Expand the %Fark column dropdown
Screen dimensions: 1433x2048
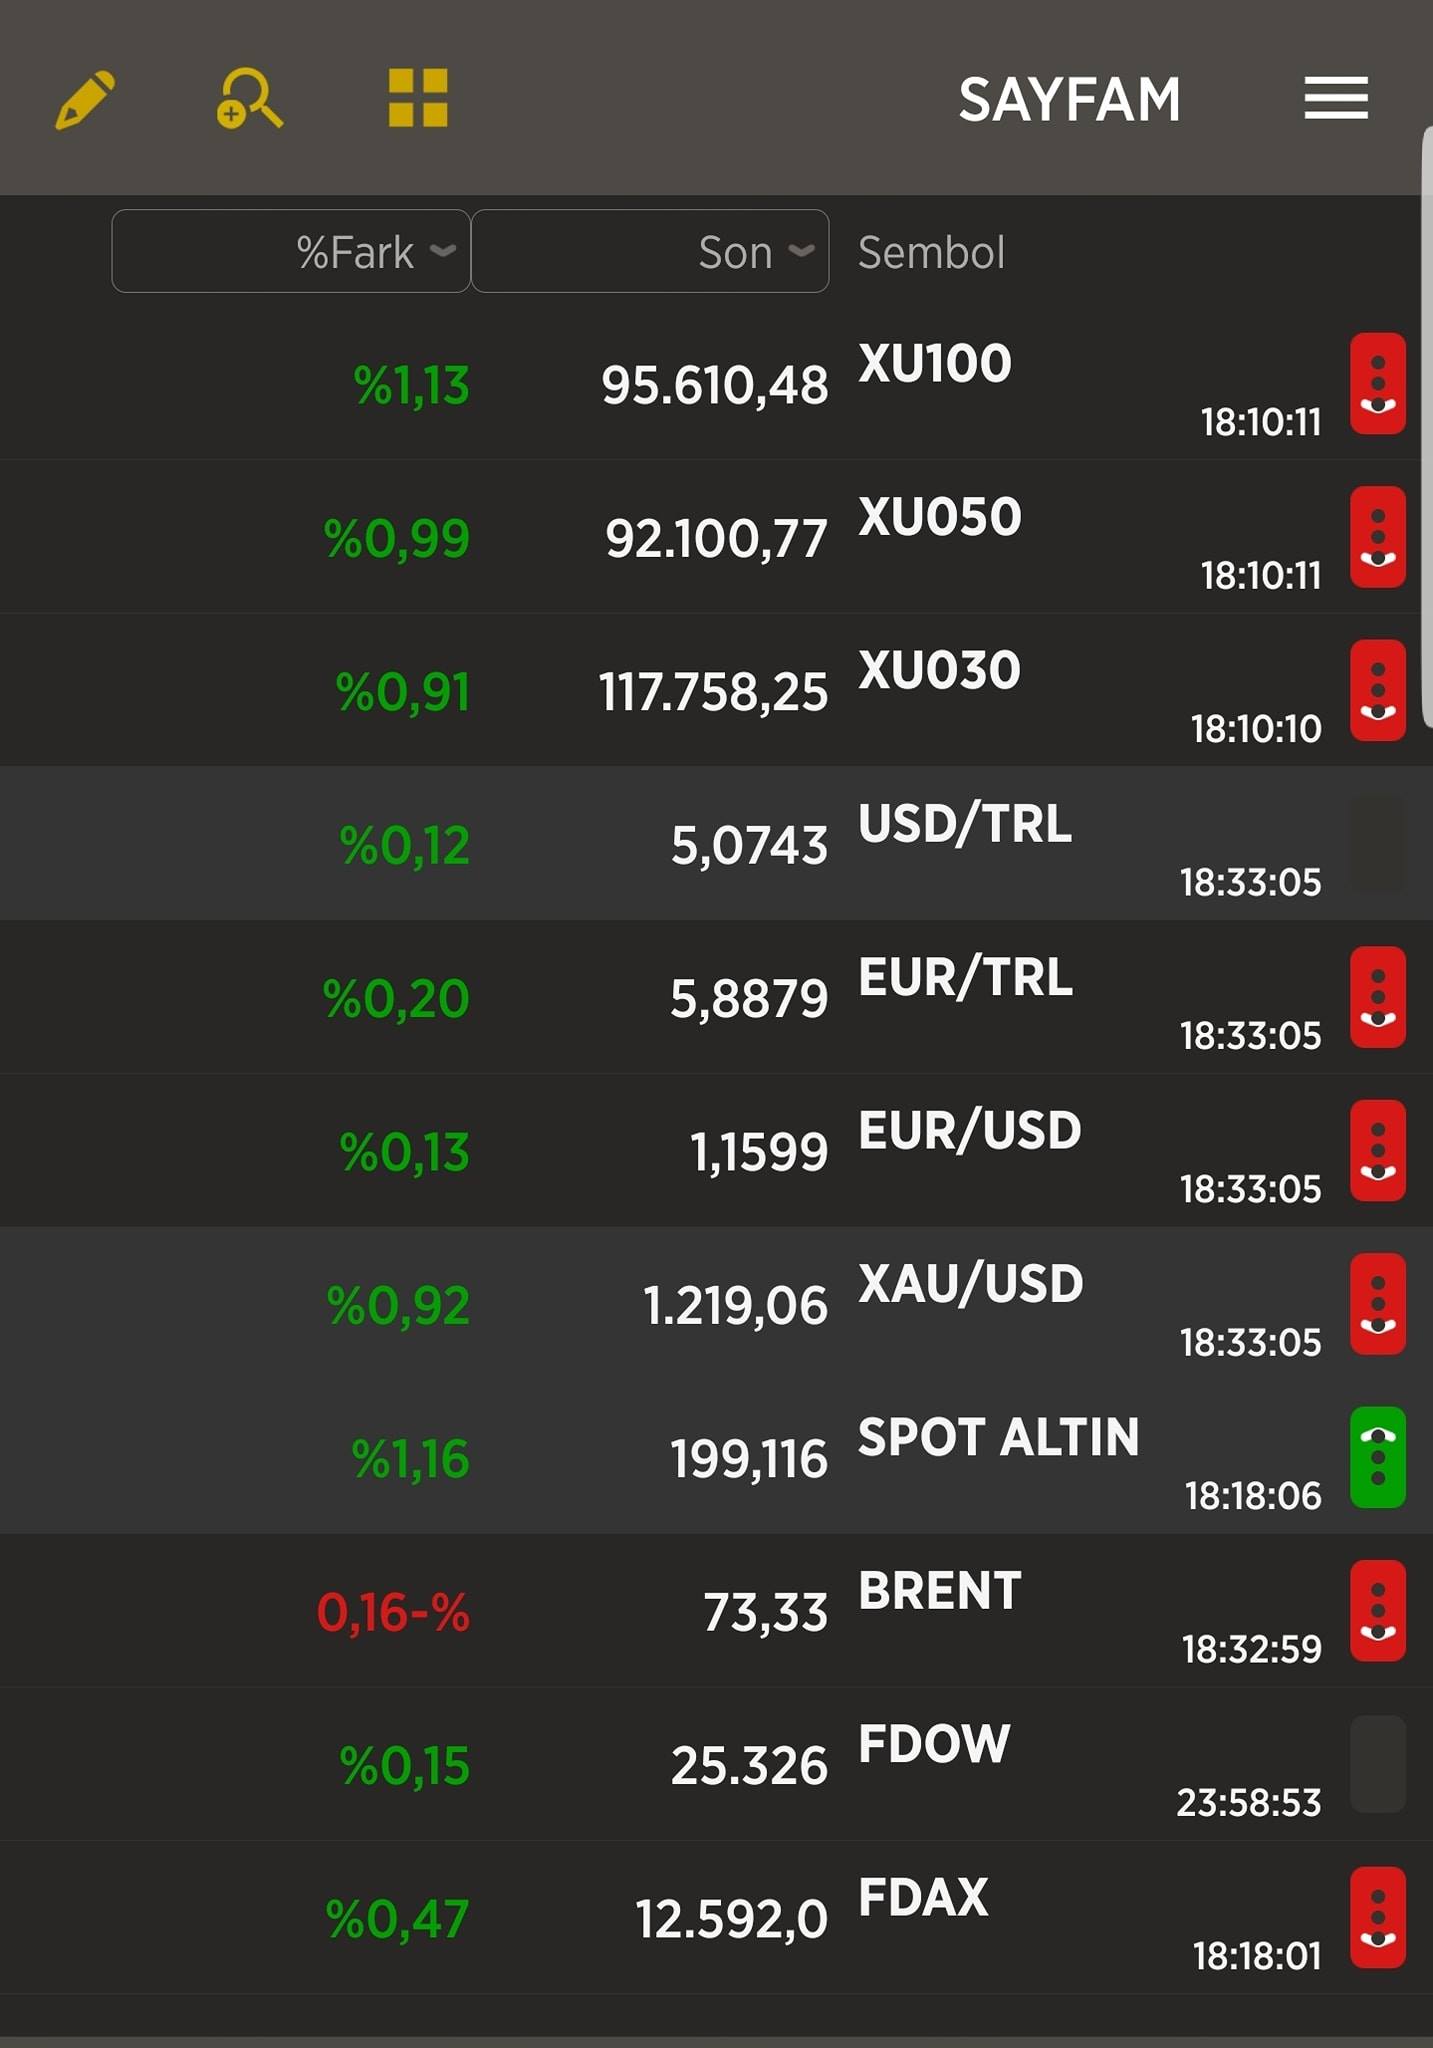(x=291, y=251)
